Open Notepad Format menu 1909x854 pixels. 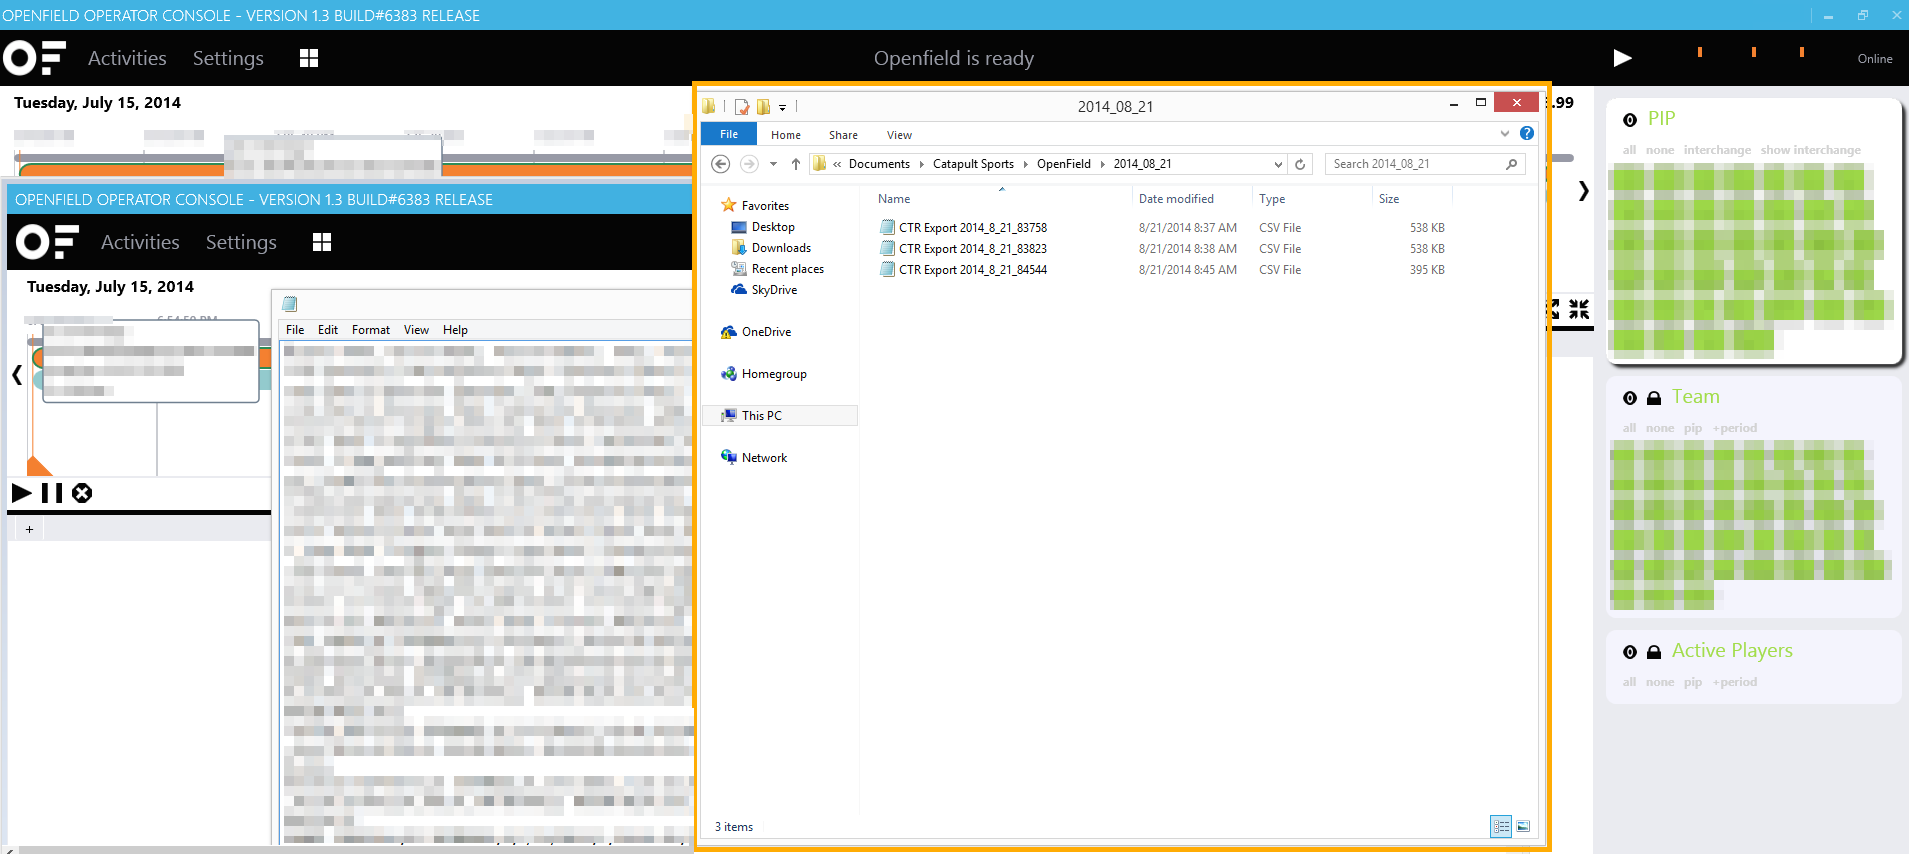tap(371, 330)
